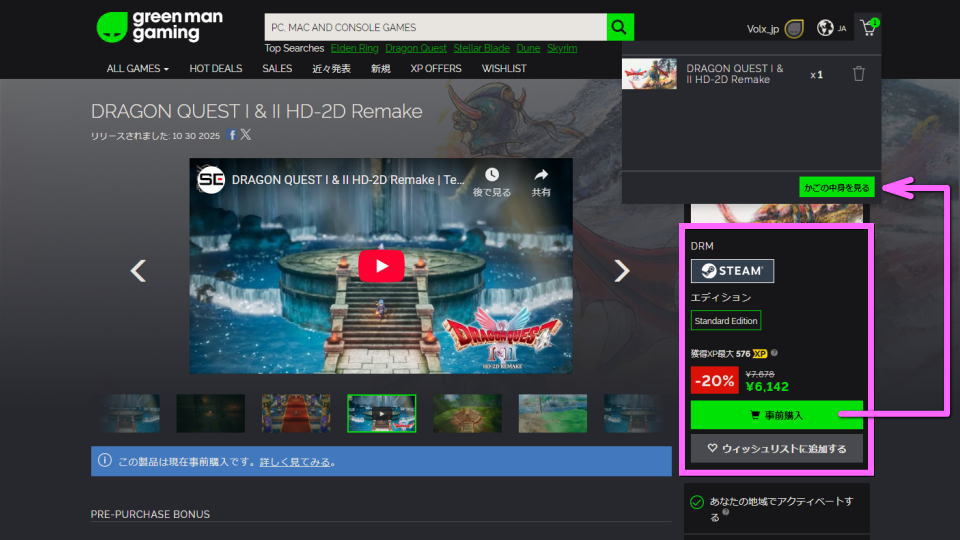Click the 詳しく見てみる link in banner

295,462
